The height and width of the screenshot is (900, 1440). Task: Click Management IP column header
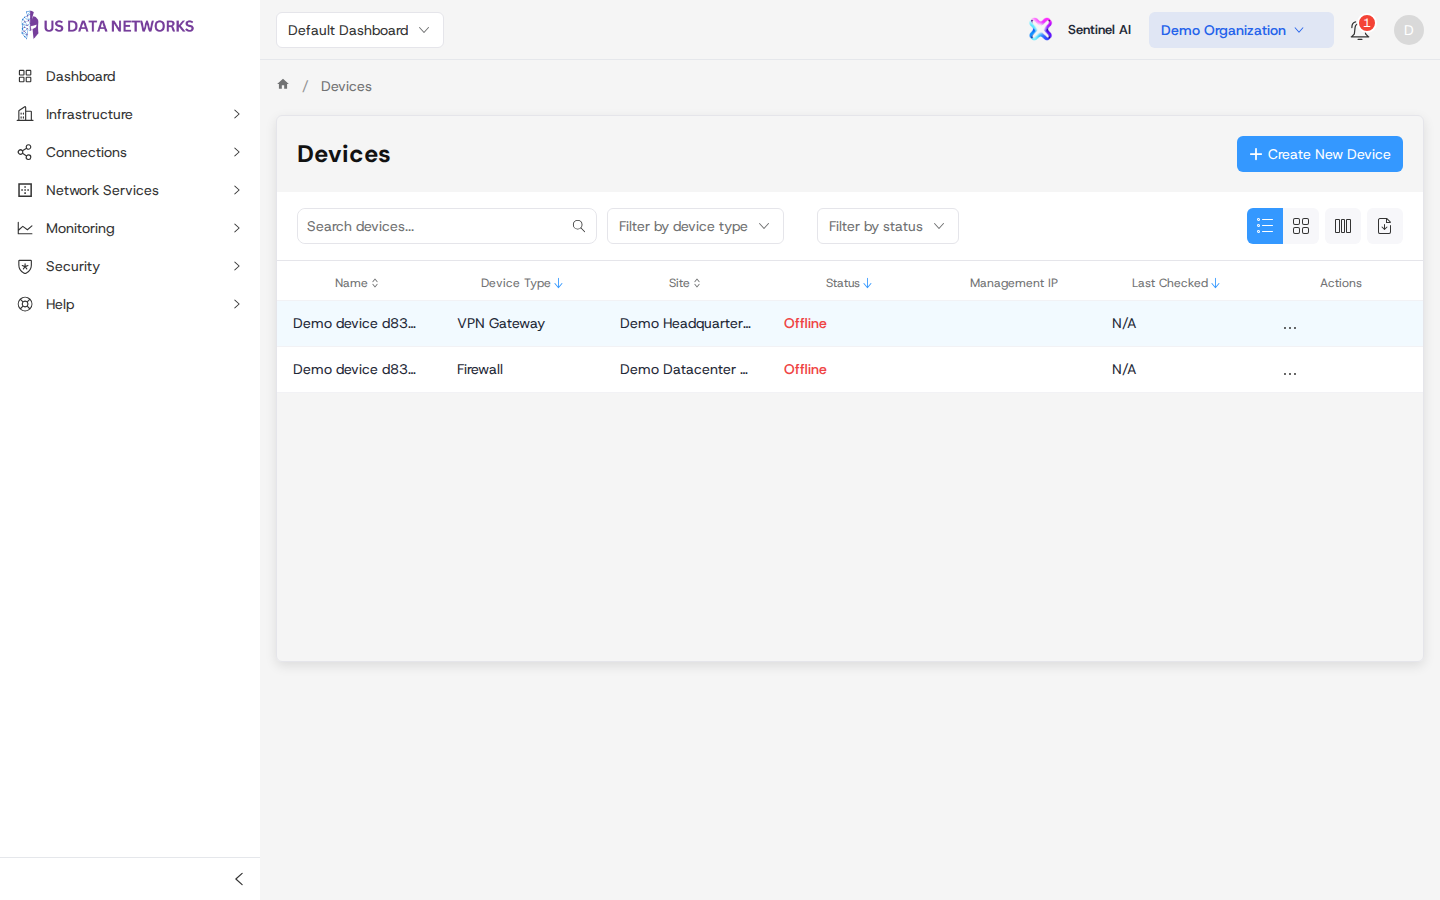click(1013, 283)
